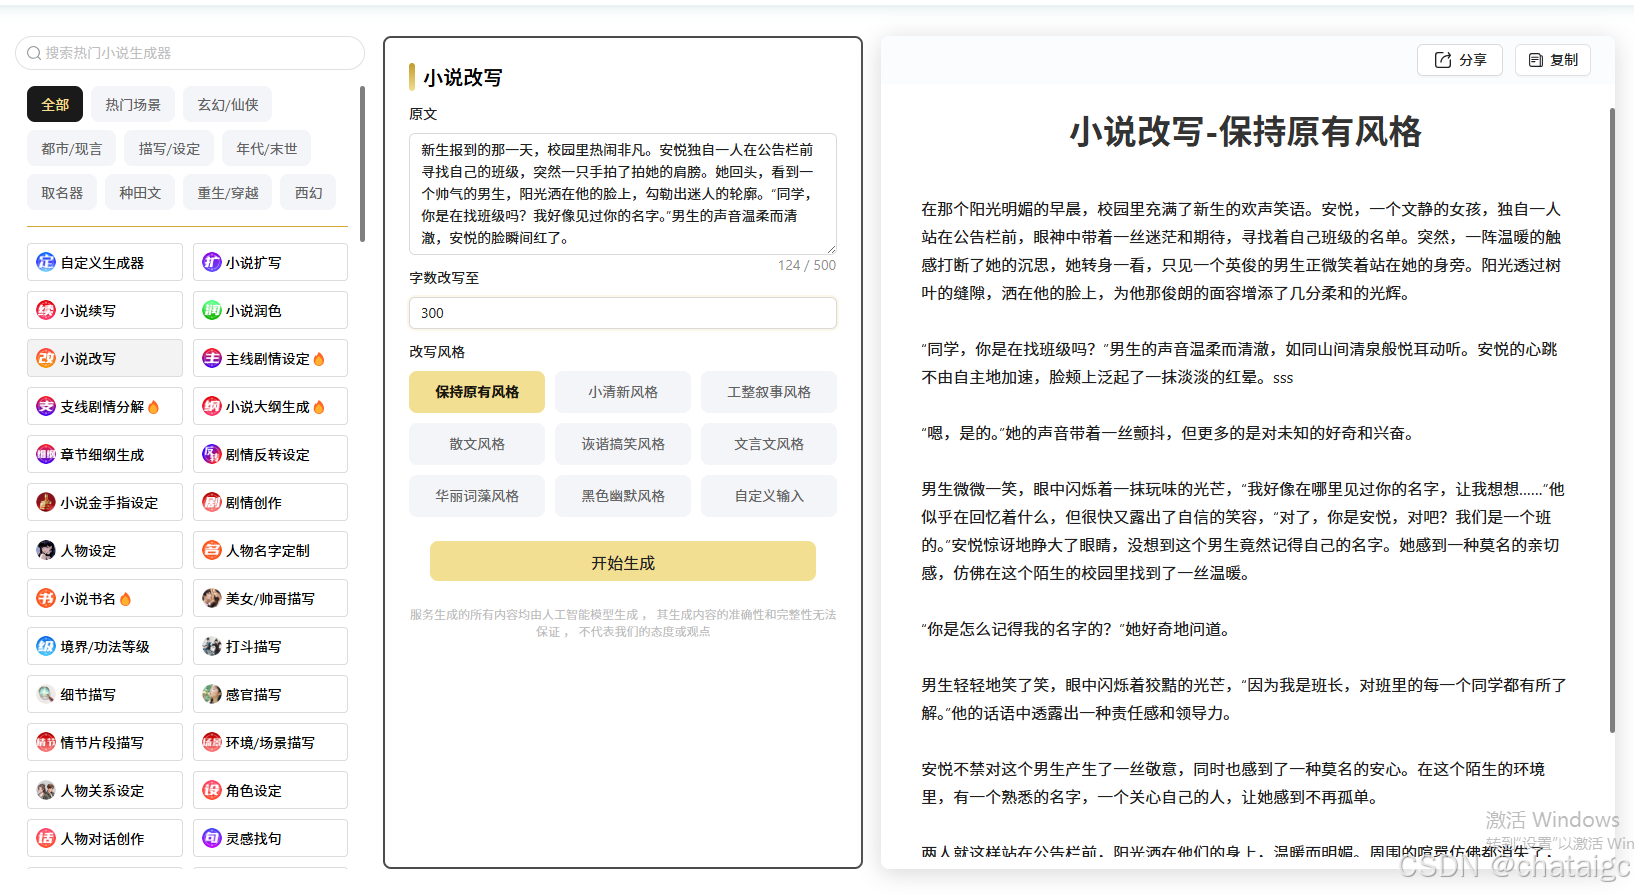Open the 剧情创作 icon
Screen dimensions: 1634x894
212,502
